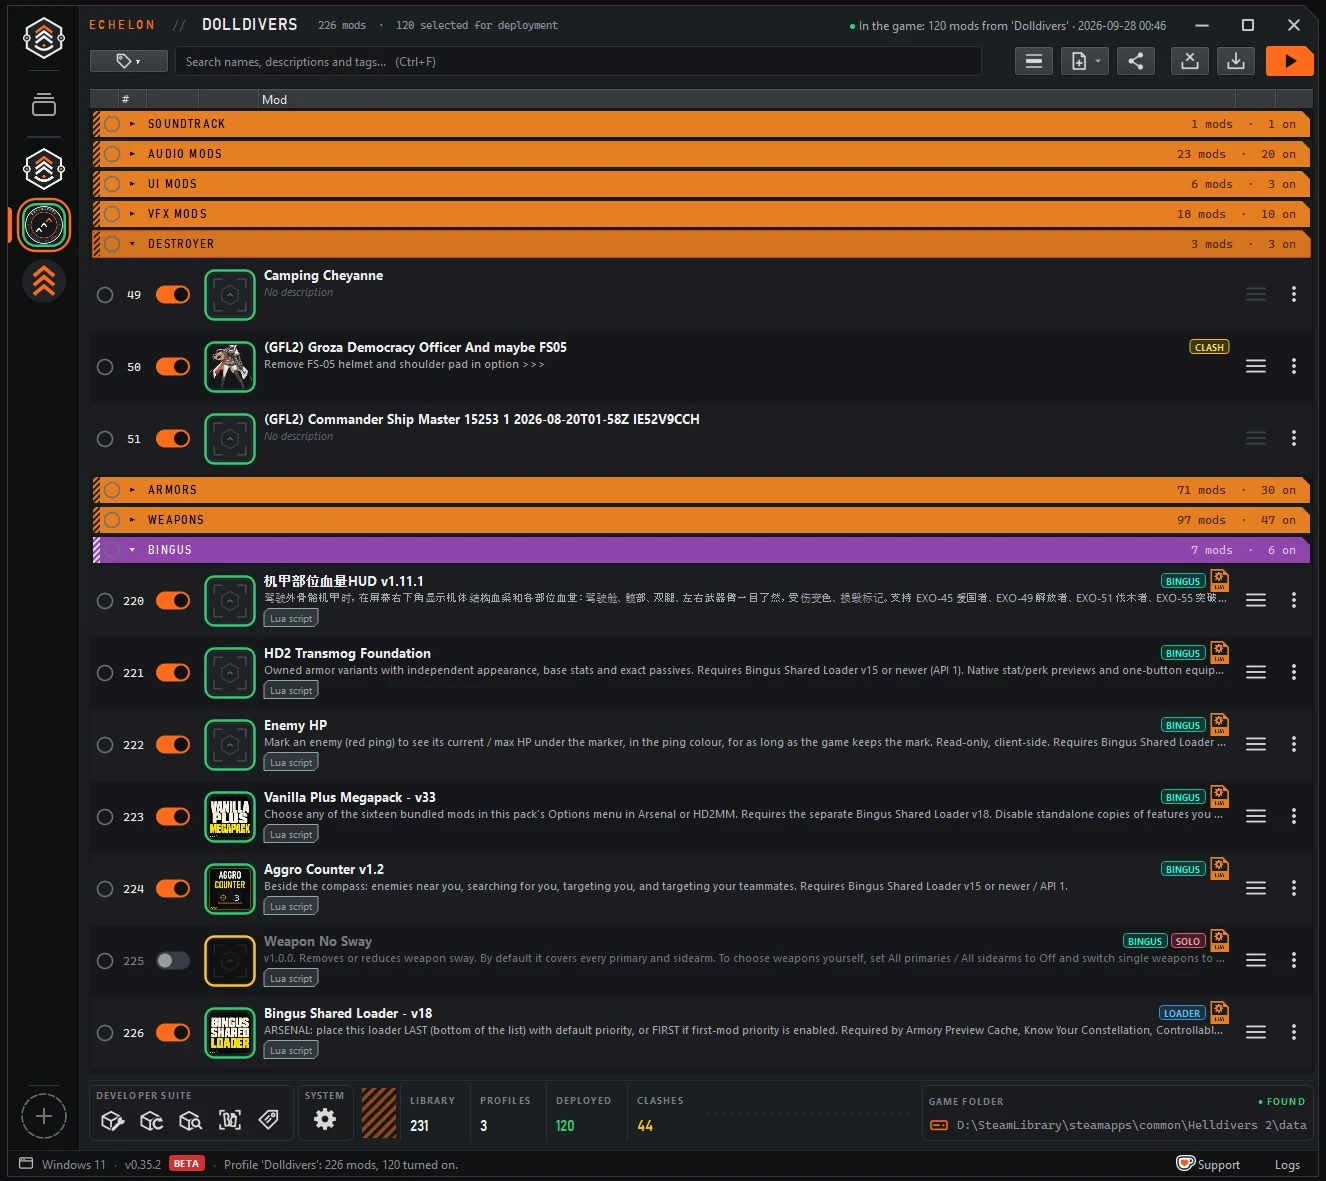1326x1181 pixels.
Task: Open the tag filter dropdown
Action: point(128,61)
